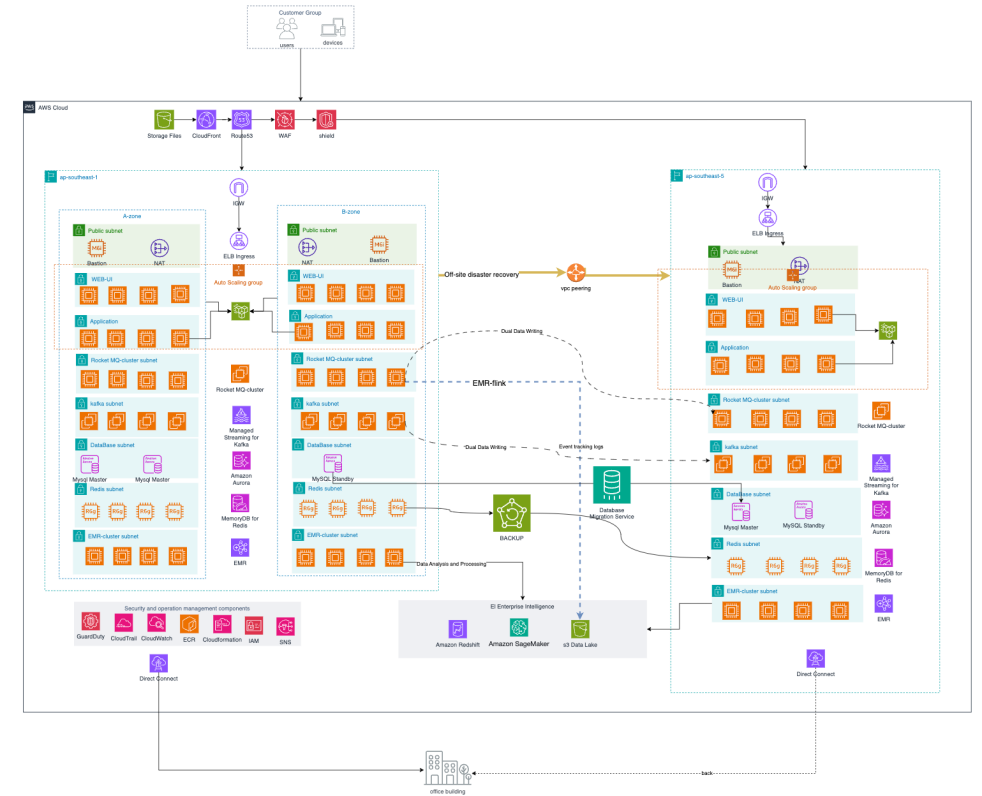Select the Bastion icon in A-zone
Viewport: 982px width, 796px height.
click(x=96, y=249)
